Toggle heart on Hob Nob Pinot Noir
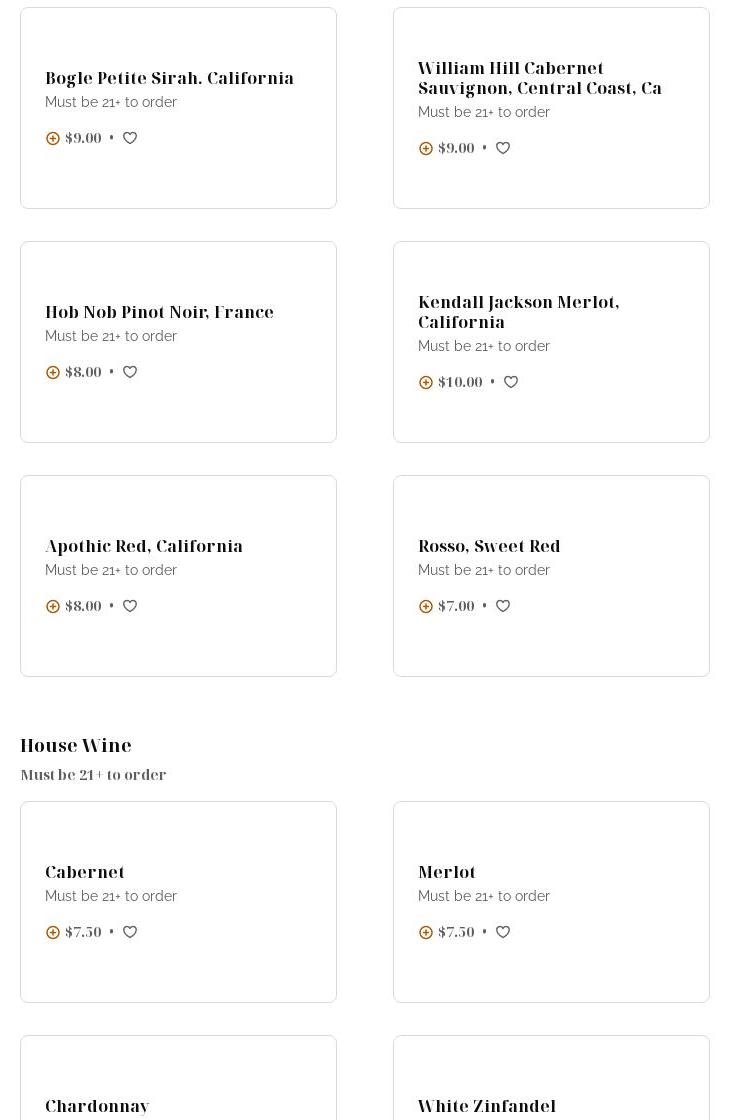This screenshot has height=1120, width=750. (130, 372)
